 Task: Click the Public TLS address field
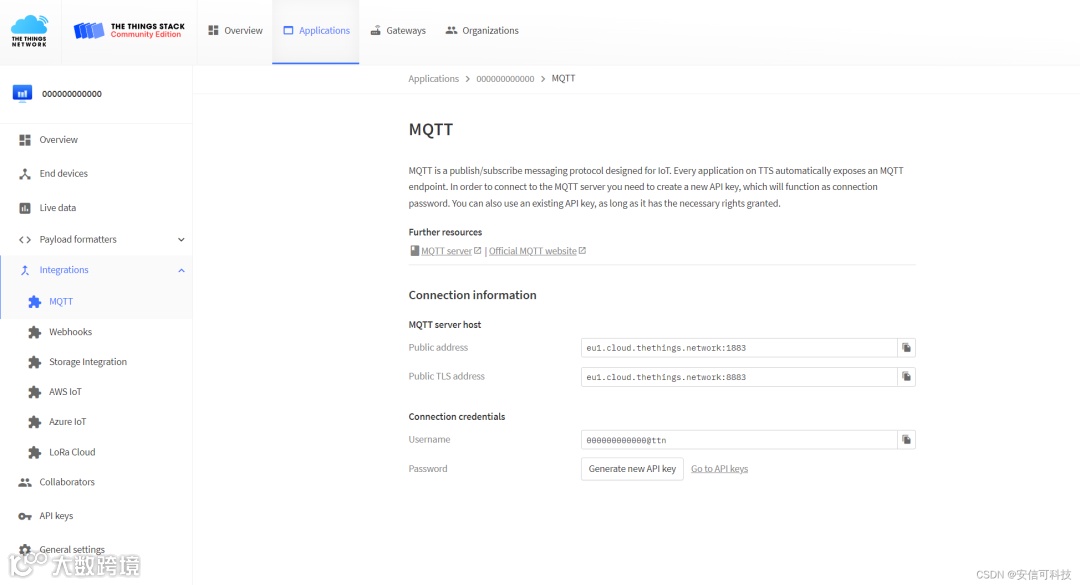(739, 377)
